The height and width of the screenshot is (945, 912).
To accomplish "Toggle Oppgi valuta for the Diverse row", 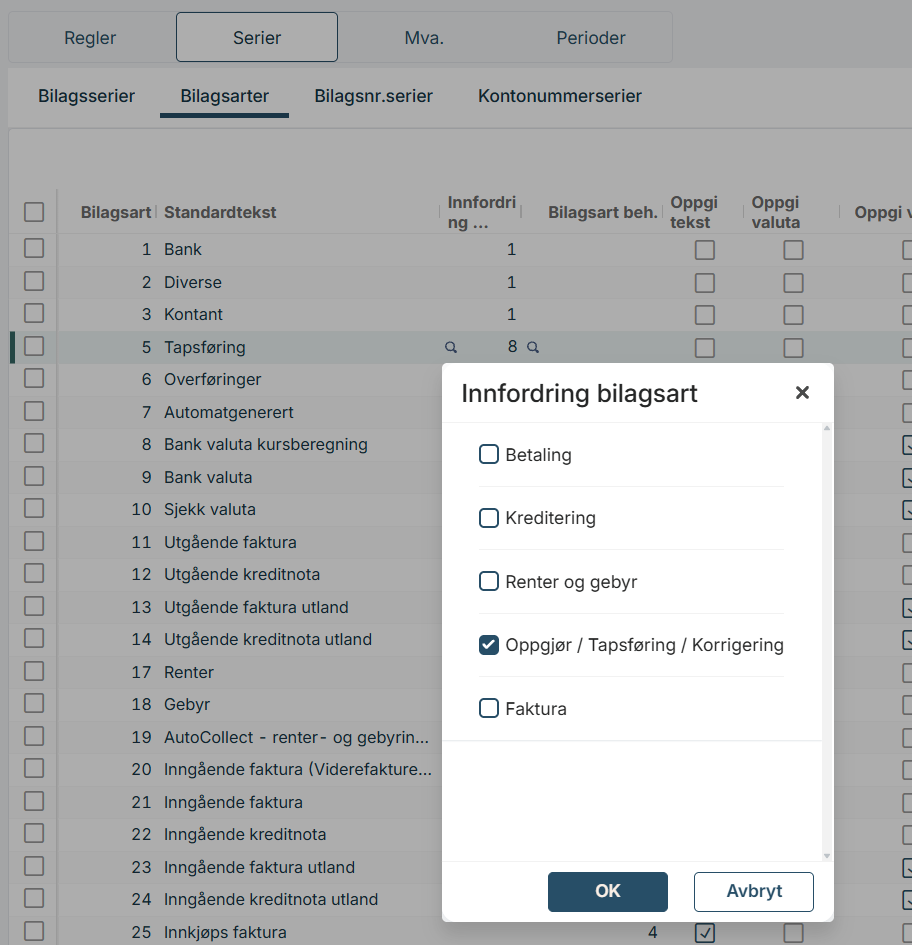I will click(x=793, y=282).
